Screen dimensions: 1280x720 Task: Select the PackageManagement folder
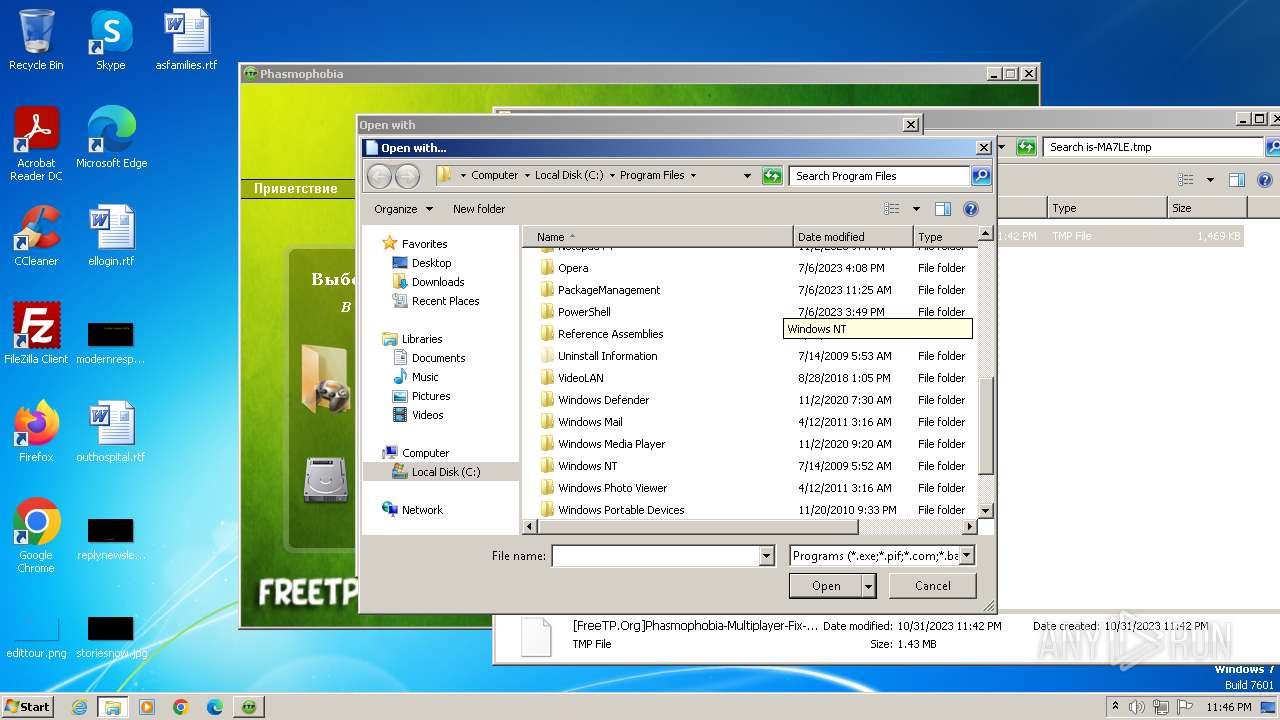609,290
